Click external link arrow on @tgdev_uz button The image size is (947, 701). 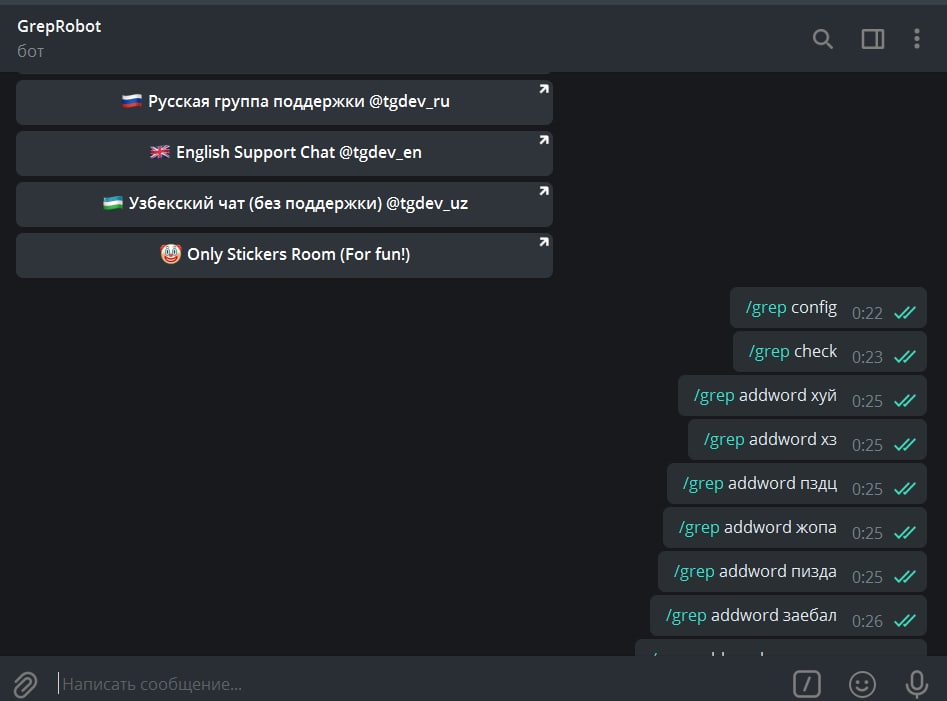tap(544, 191)
